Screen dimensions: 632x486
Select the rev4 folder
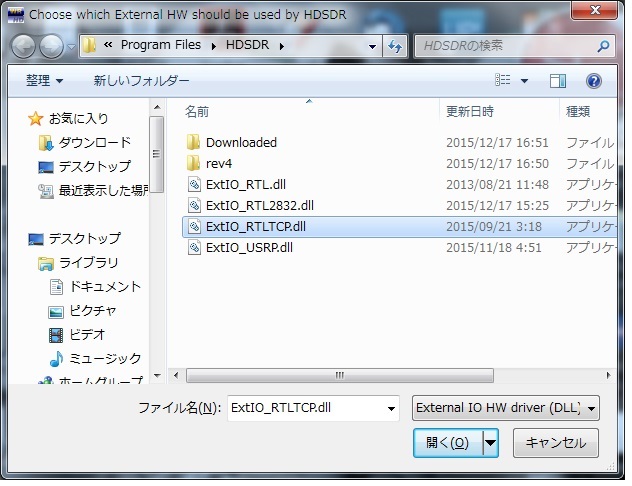[399, 164]
